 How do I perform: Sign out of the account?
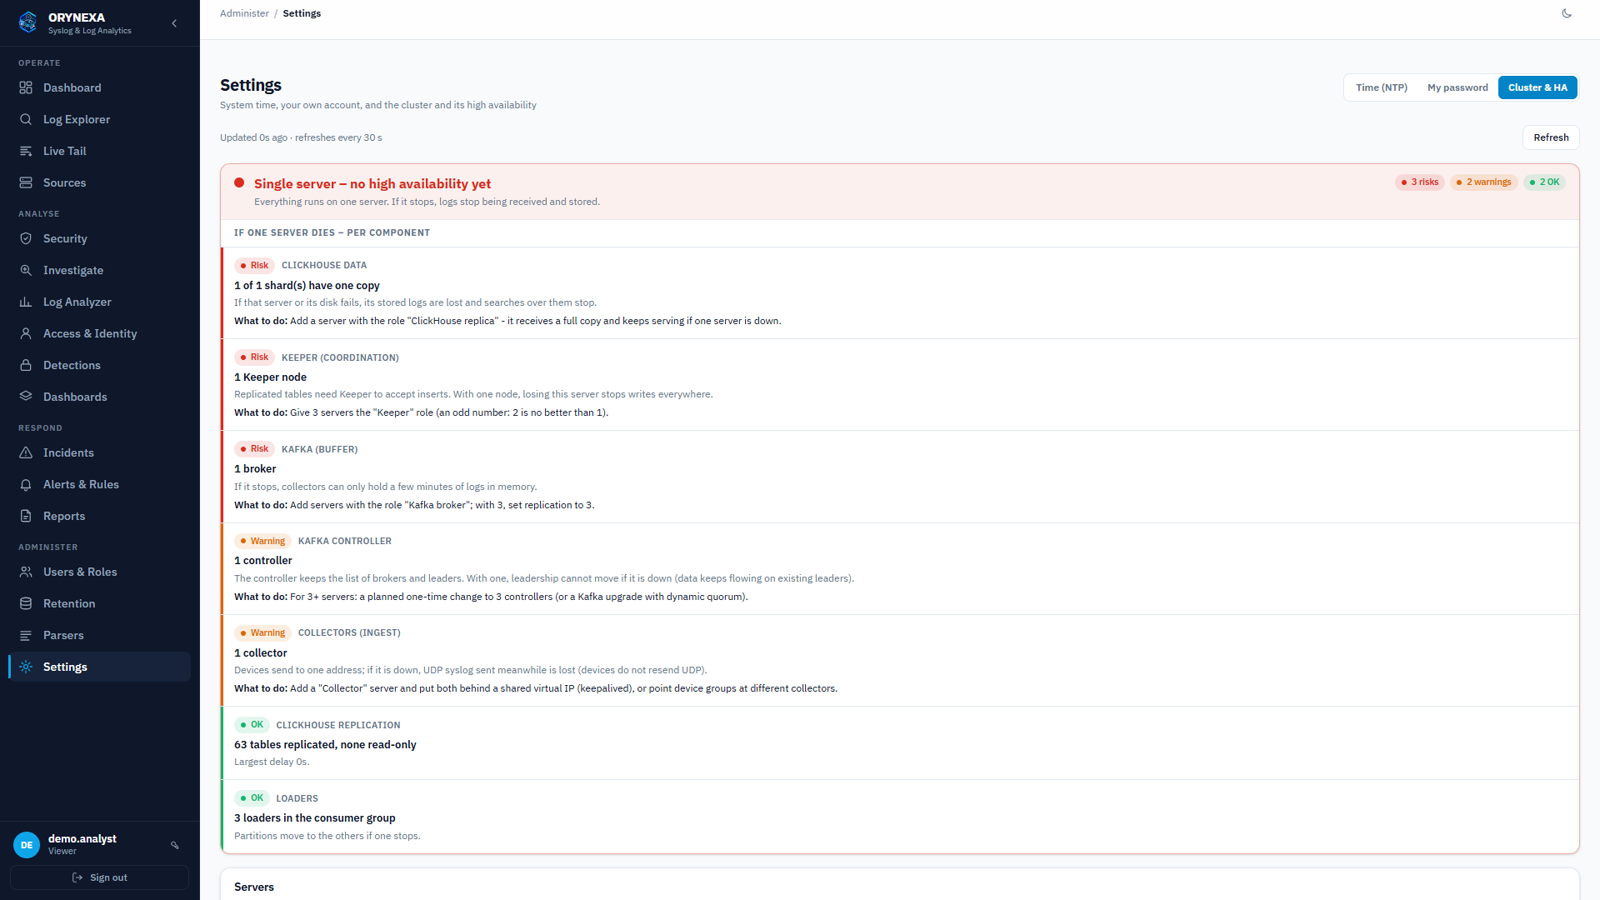100,878
